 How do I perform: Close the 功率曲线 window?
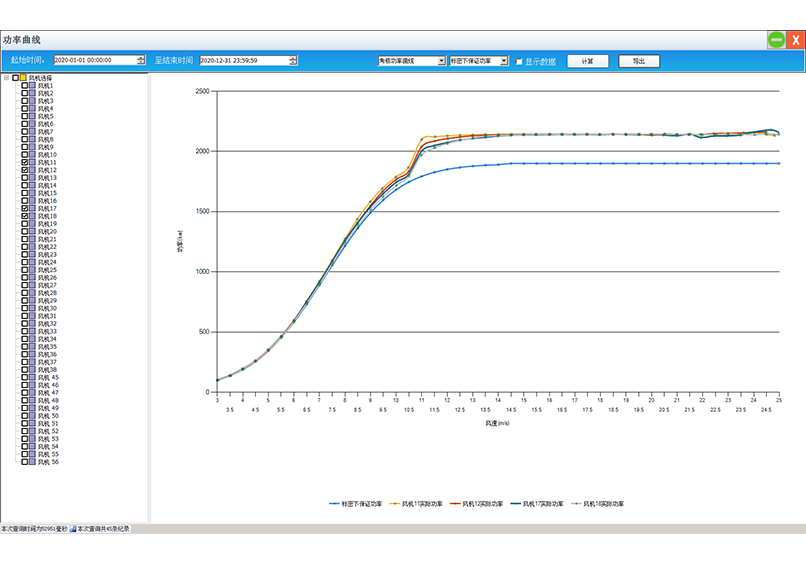pyautogui.click(x=795, y=40)
